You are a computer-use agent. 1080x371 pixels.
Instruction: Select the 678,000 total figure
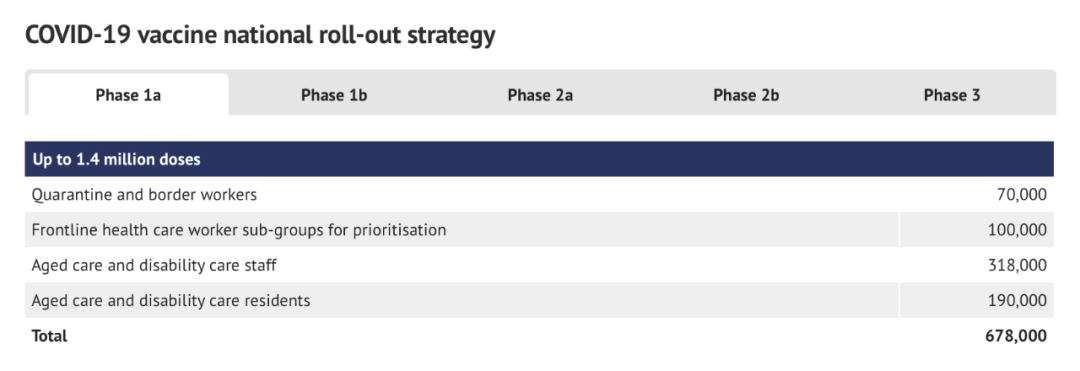click(x=1017, y=336)
